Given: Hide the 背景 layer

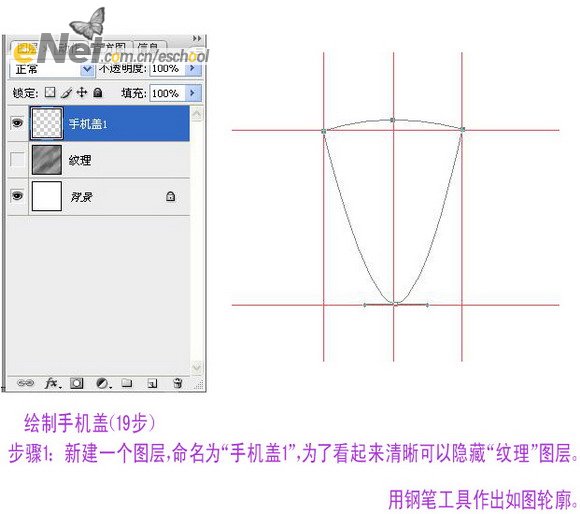Looking at the screenshot, I should pyautogui.click(x=17, y=195).
